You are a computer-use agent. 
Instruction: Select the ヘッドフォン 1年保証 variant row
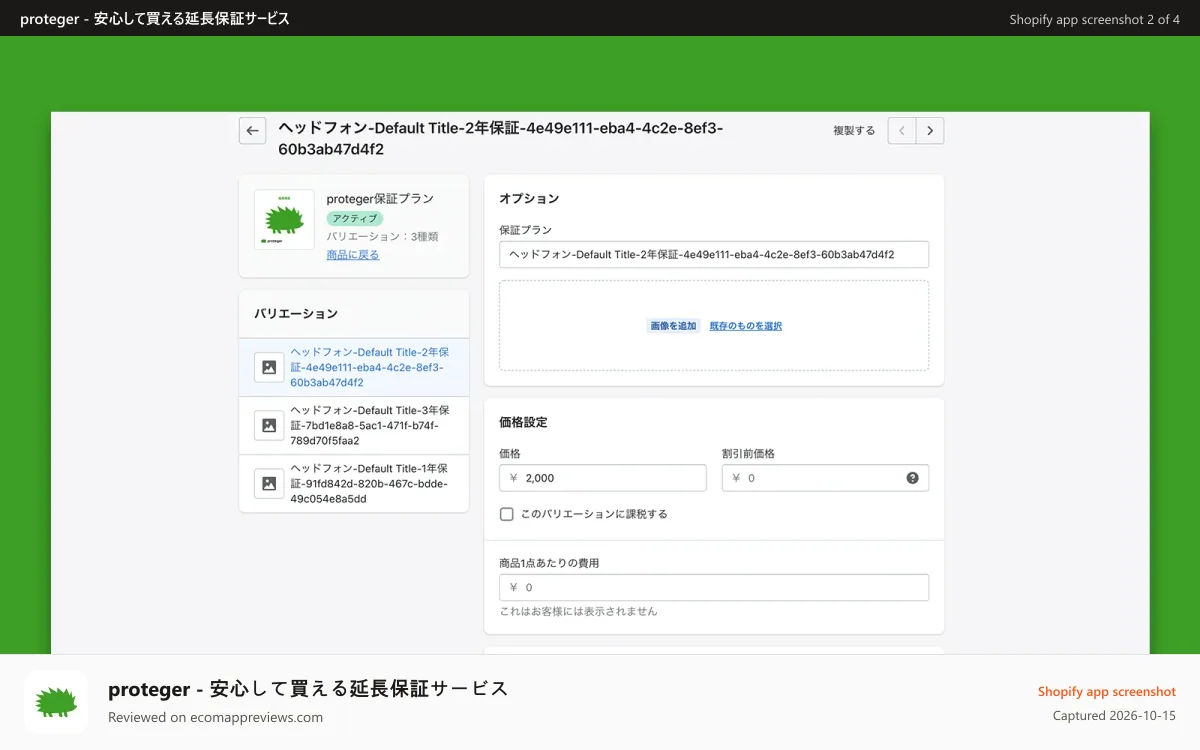[354, 483]
